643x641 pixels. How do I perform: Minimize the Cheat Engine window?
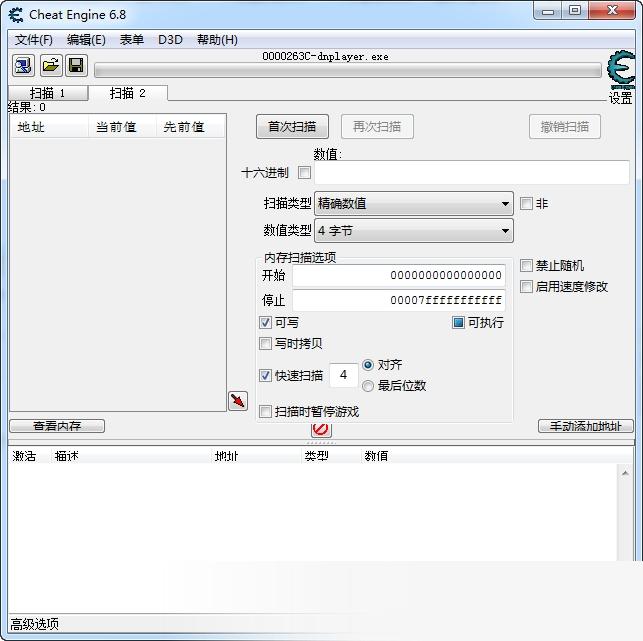(x=548, y=11)
